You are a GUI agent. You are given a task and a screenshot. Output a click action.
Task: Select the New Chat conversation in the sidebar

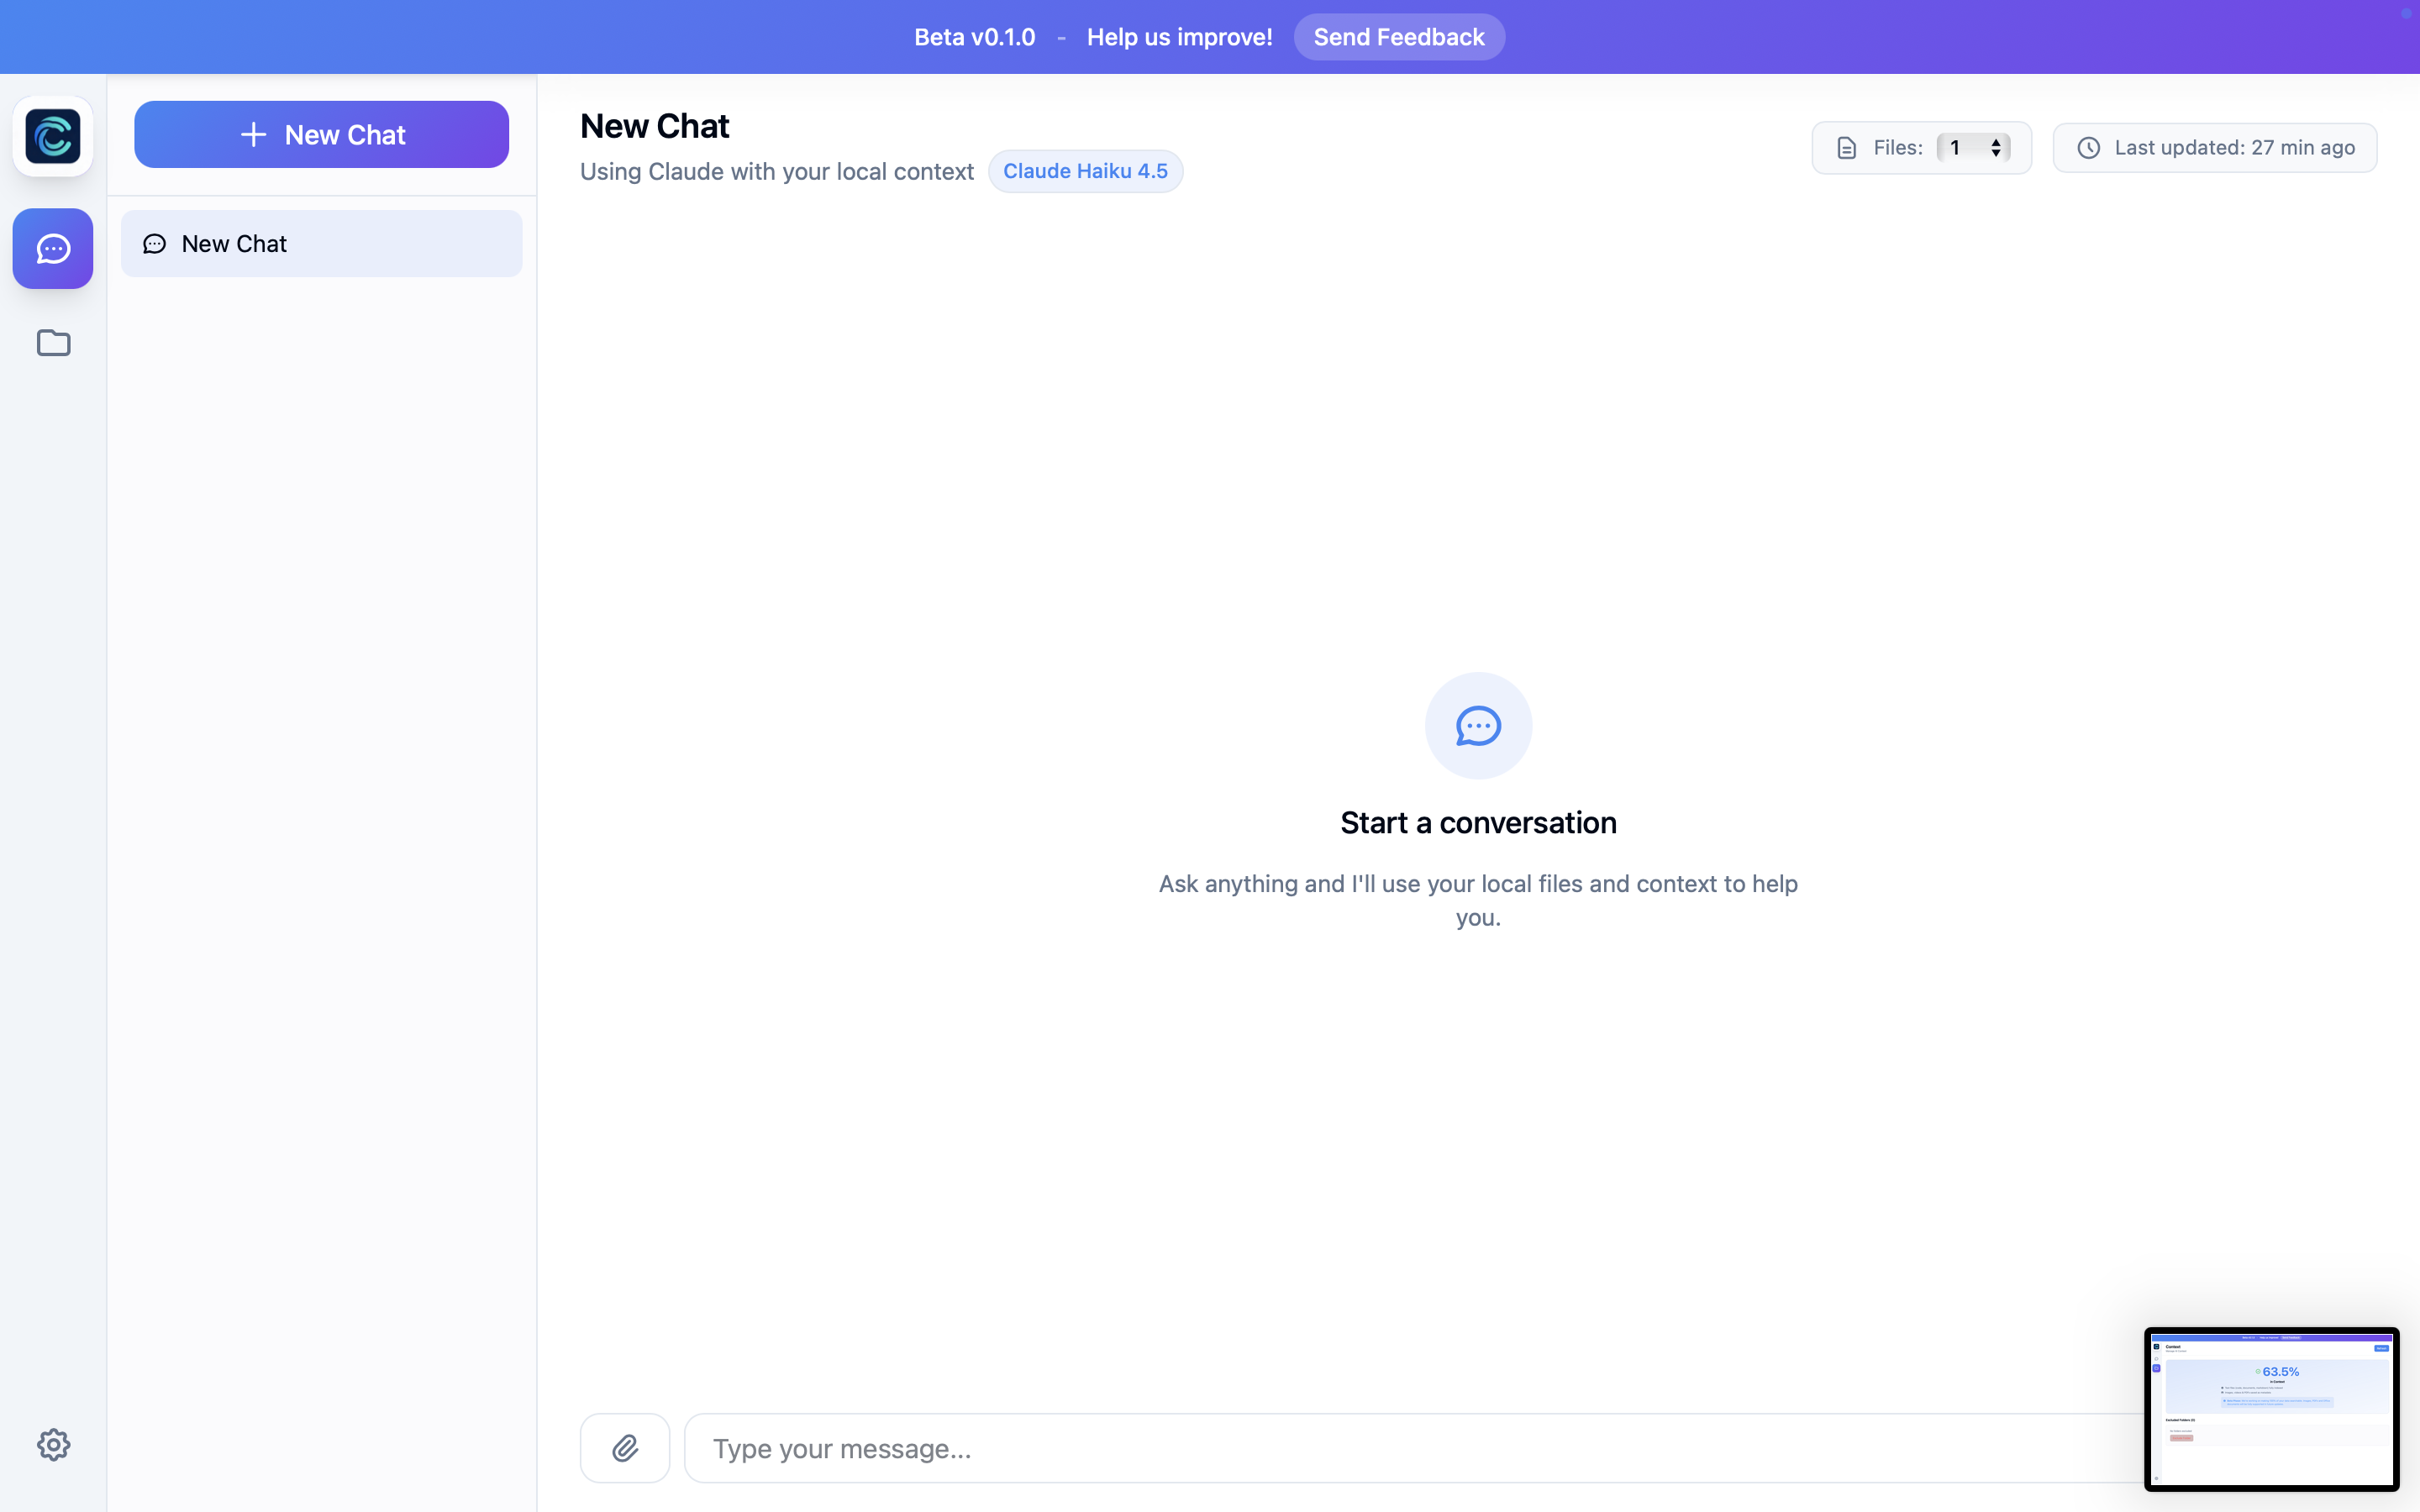coord(321,243)
